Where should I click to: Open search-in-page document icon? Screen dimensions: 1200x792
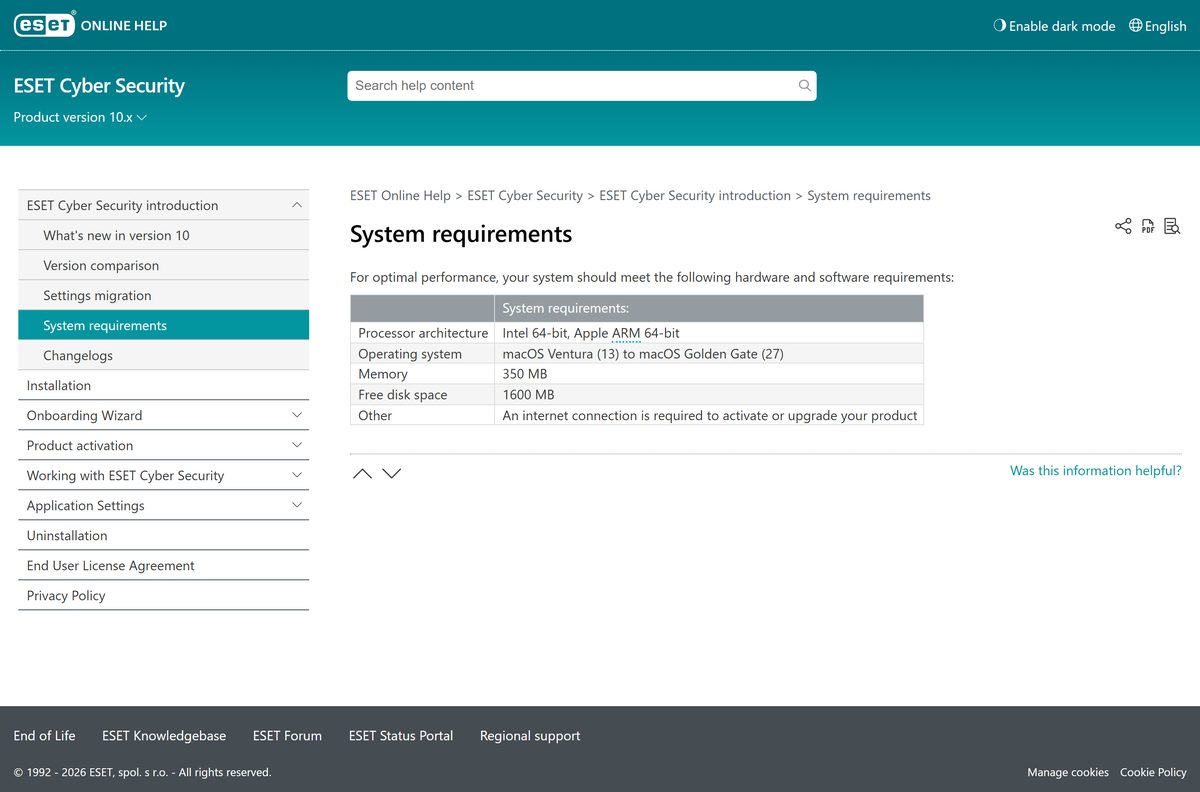coord(1172,226)
